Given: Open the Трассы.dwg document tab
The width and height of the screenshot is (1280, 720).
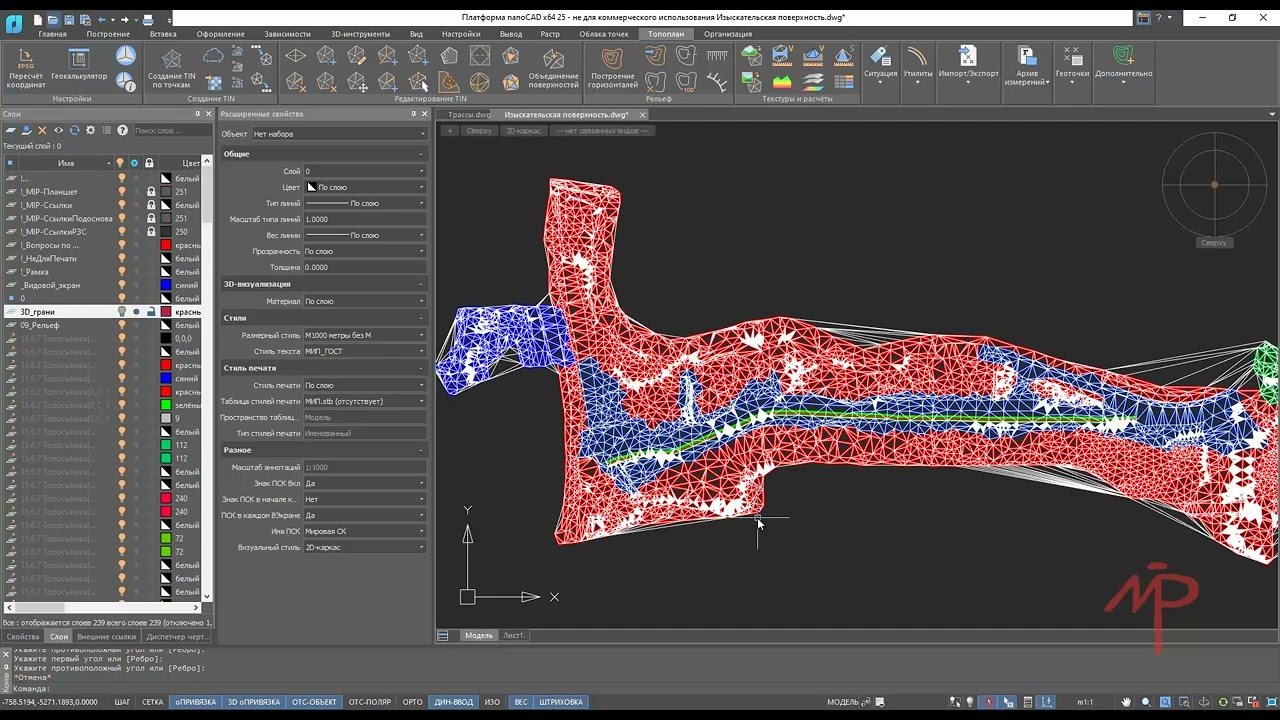Looking at the screenshot, I should coord(469,115).
